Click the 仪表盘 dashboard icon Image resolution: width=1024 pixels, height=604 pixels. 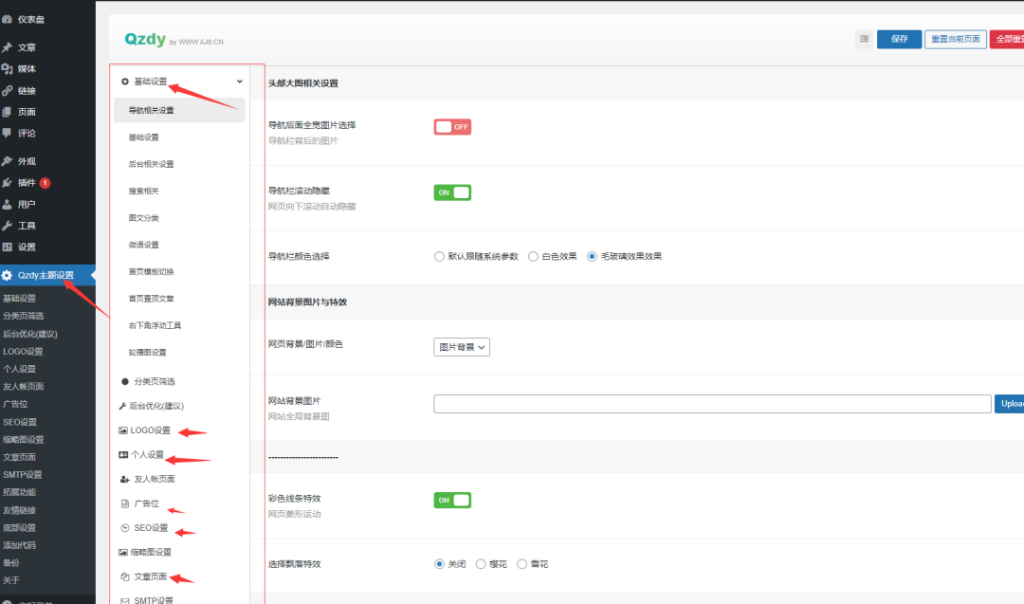coord(8,19)
